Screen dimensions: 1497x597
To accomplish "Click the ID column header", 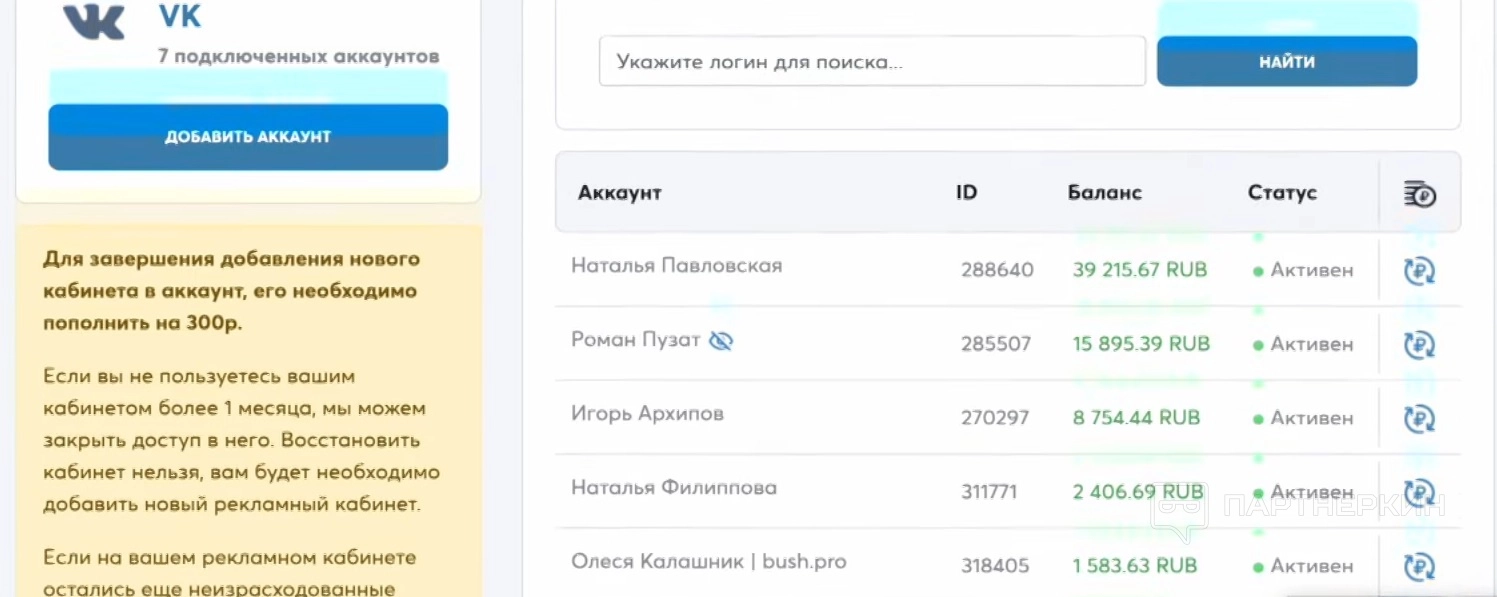I will coord(966,193).
